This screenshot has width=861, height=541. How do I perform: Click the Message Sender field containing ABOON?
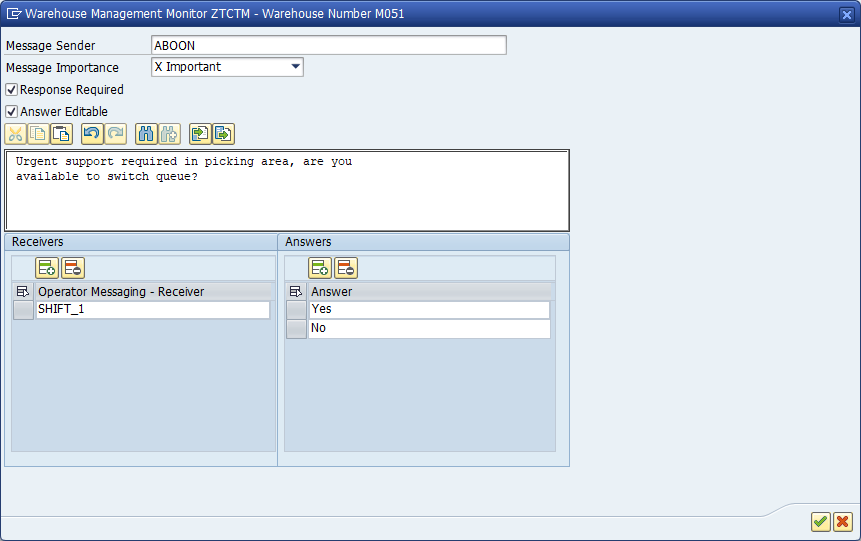(328, 46)
